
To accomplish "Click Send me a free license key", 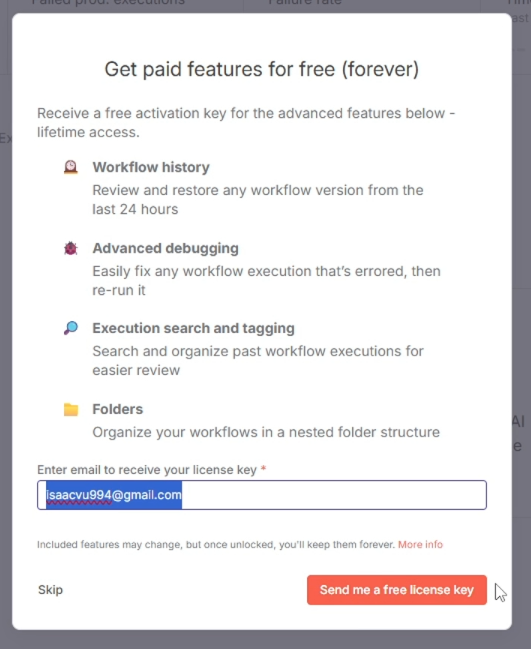I will pos(396,590).
